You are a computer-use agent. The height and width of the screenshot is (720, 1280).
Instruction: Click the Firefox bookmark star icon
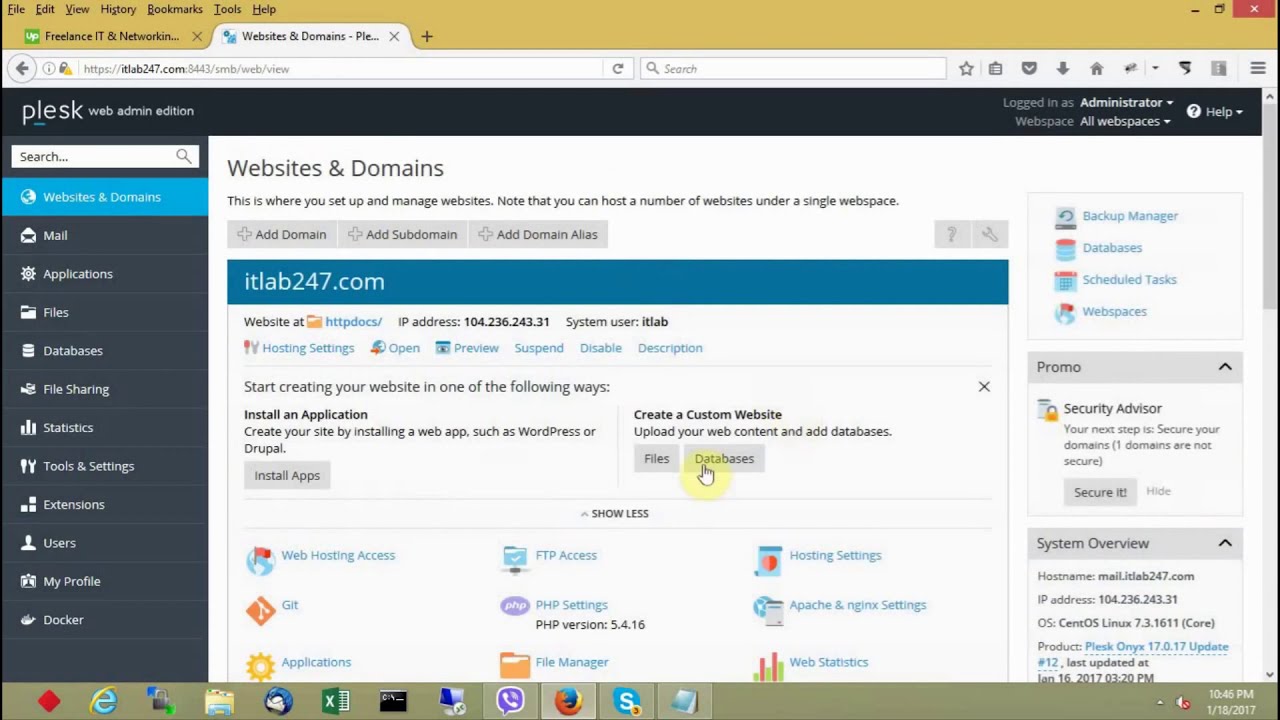tap(966, 69)
